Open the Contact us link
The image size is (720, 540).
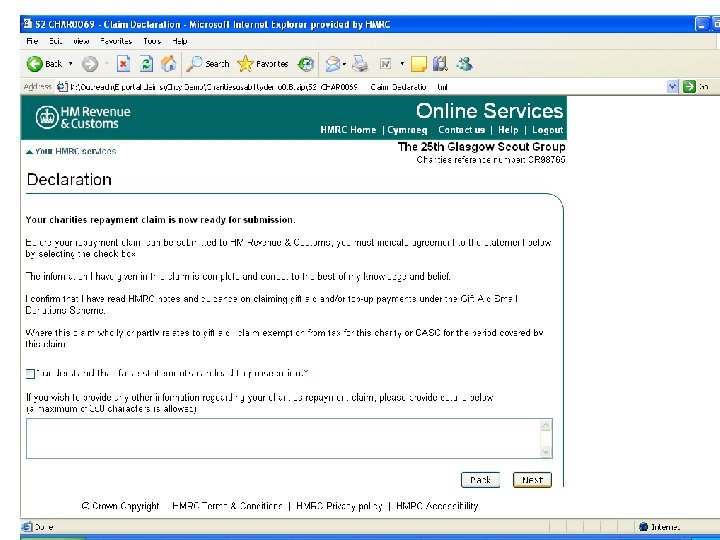click(461, 130)
